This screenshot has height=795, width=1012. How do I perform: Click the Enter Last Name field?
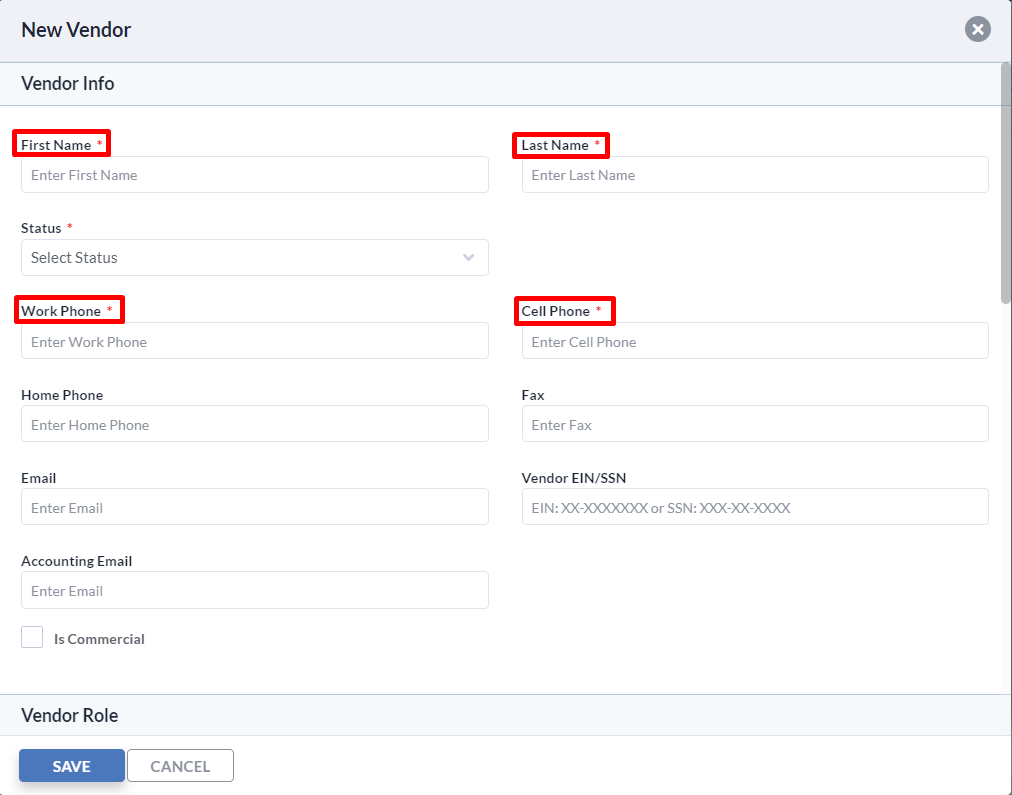click(x=755, y=174)
